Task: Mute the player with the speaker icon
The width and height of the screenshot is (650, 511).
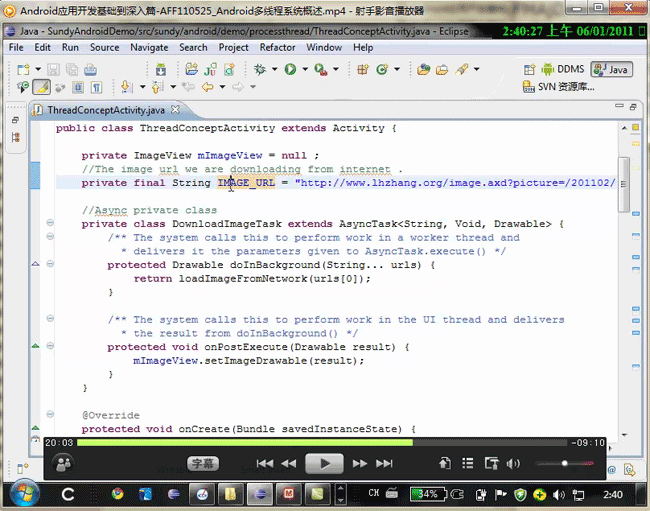Action: pyautogui.click(x=513, y=464)
